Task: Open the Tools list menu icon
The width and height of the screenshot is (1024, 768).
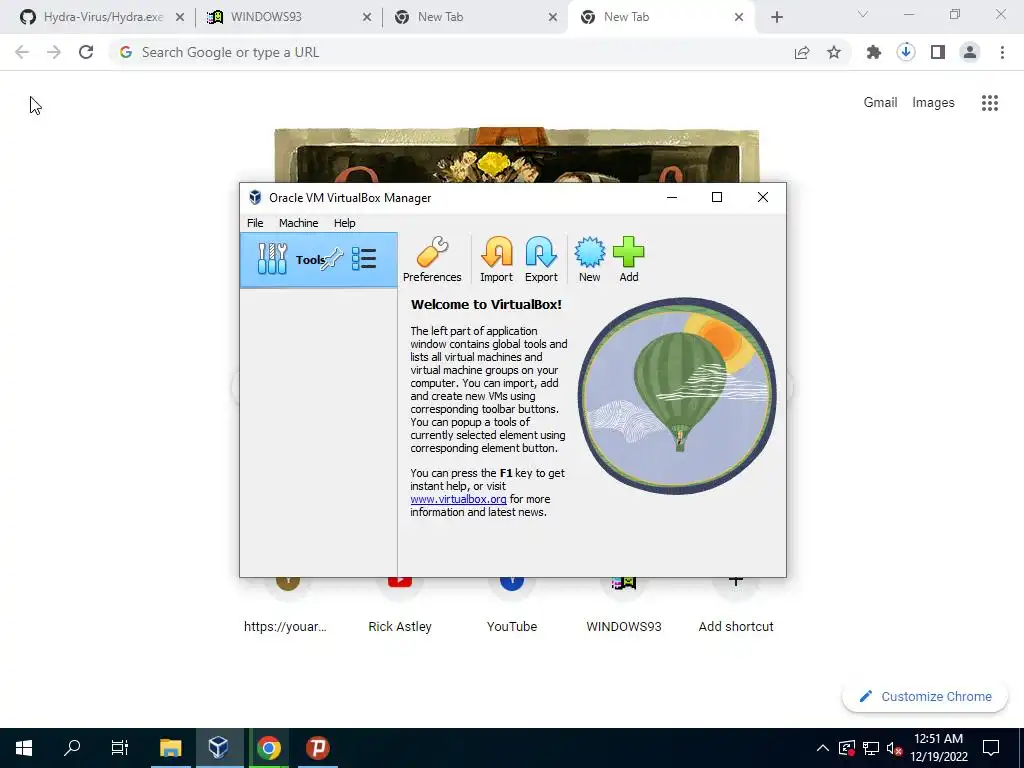Action: (364, 259)
